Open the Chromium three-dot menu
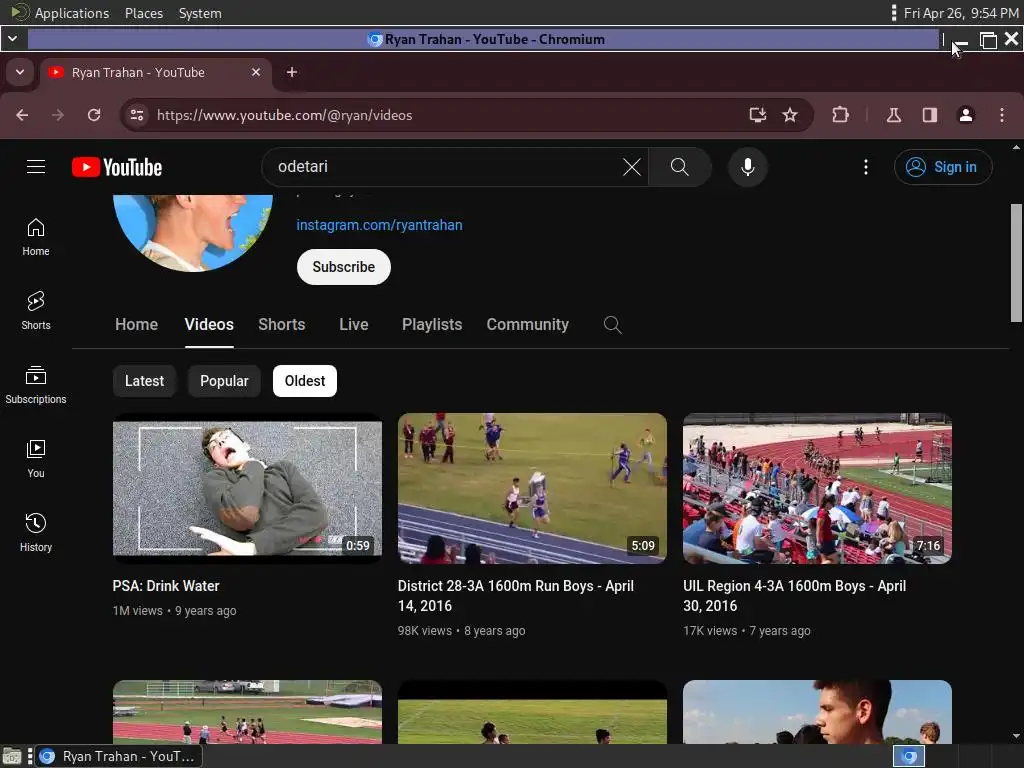Viewport: 1024px width, 768px height. pyautogui.click(x=1002, y=116)
